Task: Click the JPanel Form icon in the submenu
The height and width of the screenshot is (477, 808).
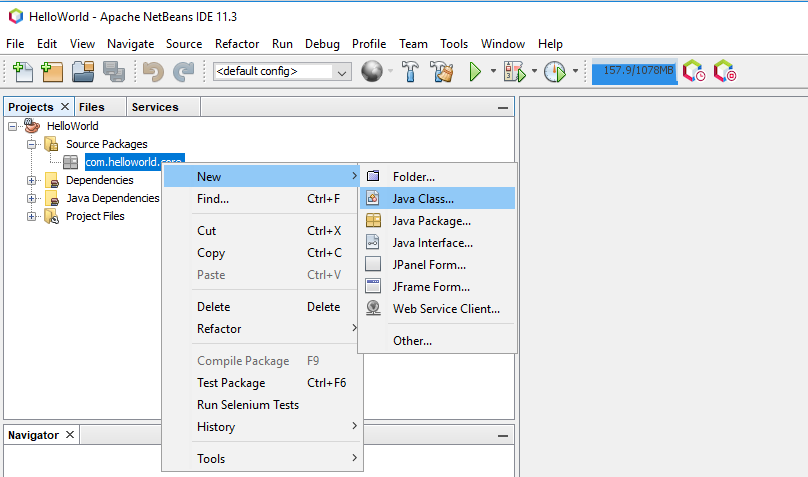Action: 373,264
